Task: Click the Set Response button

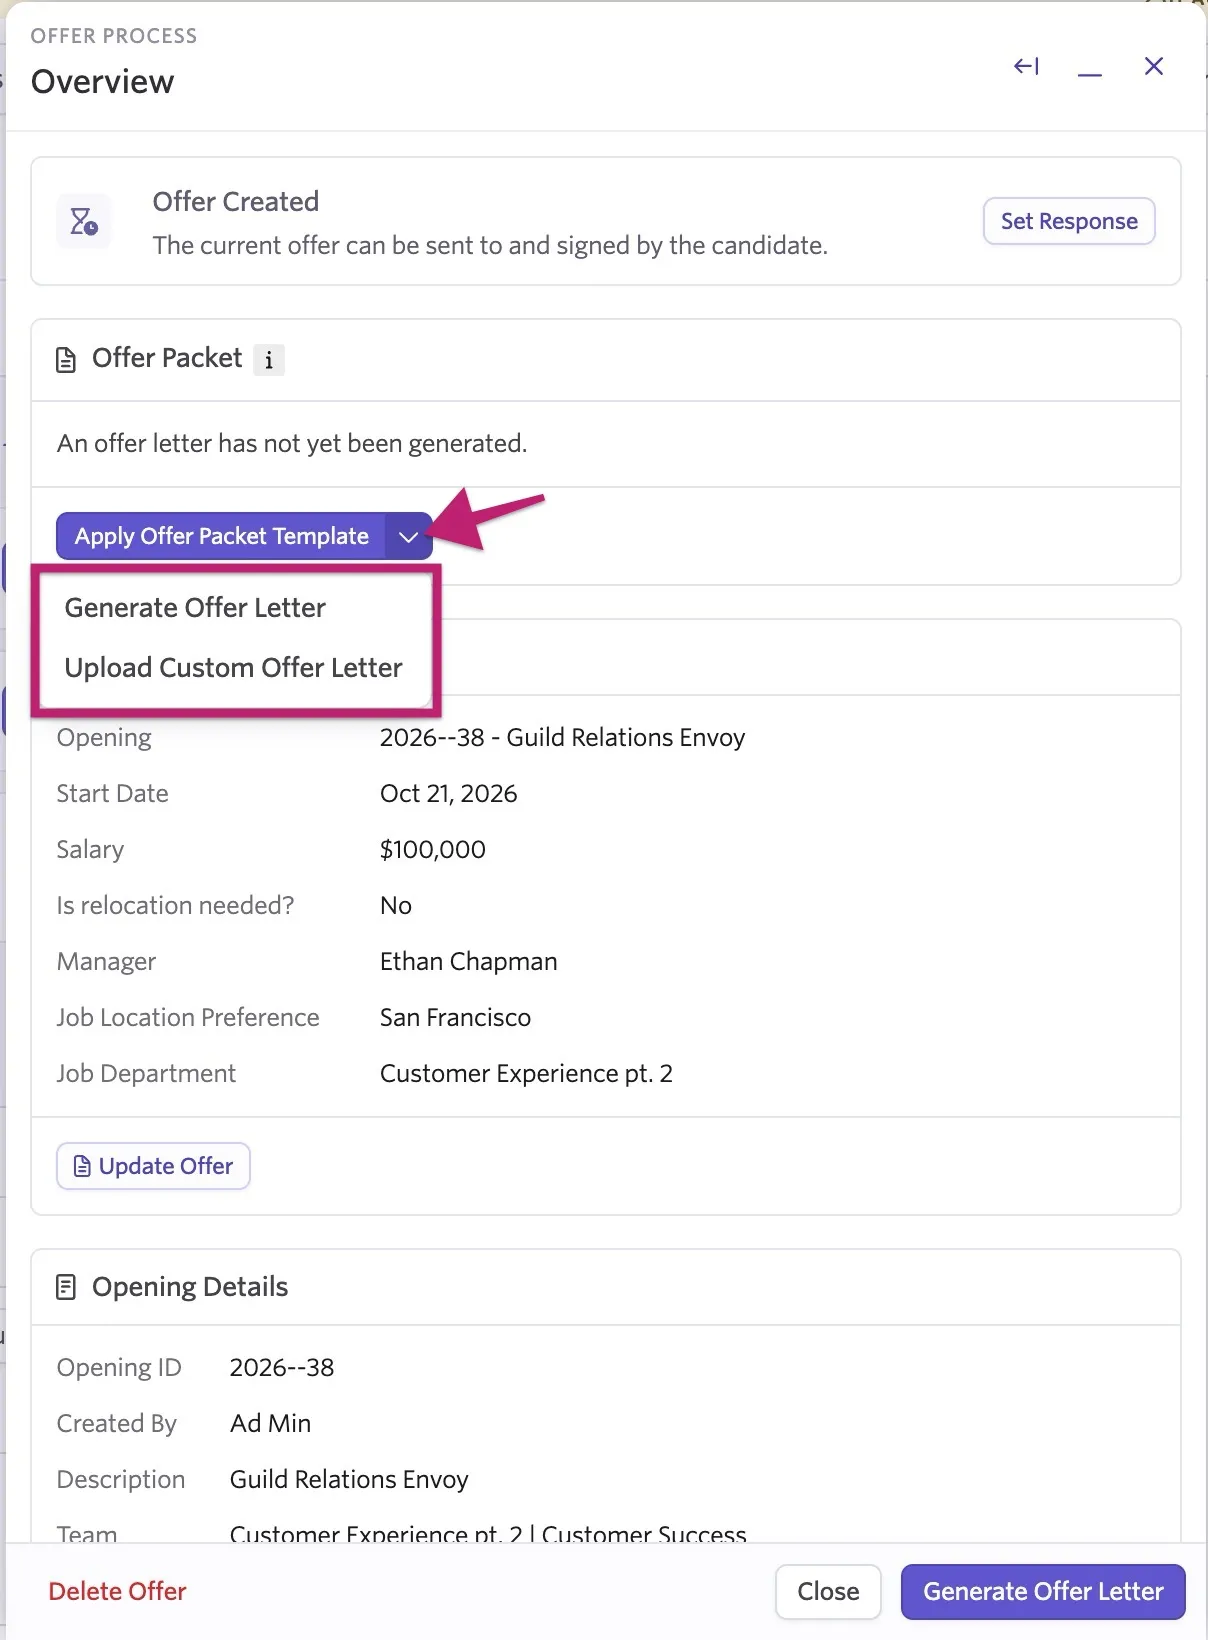Action: [1069, 221]
